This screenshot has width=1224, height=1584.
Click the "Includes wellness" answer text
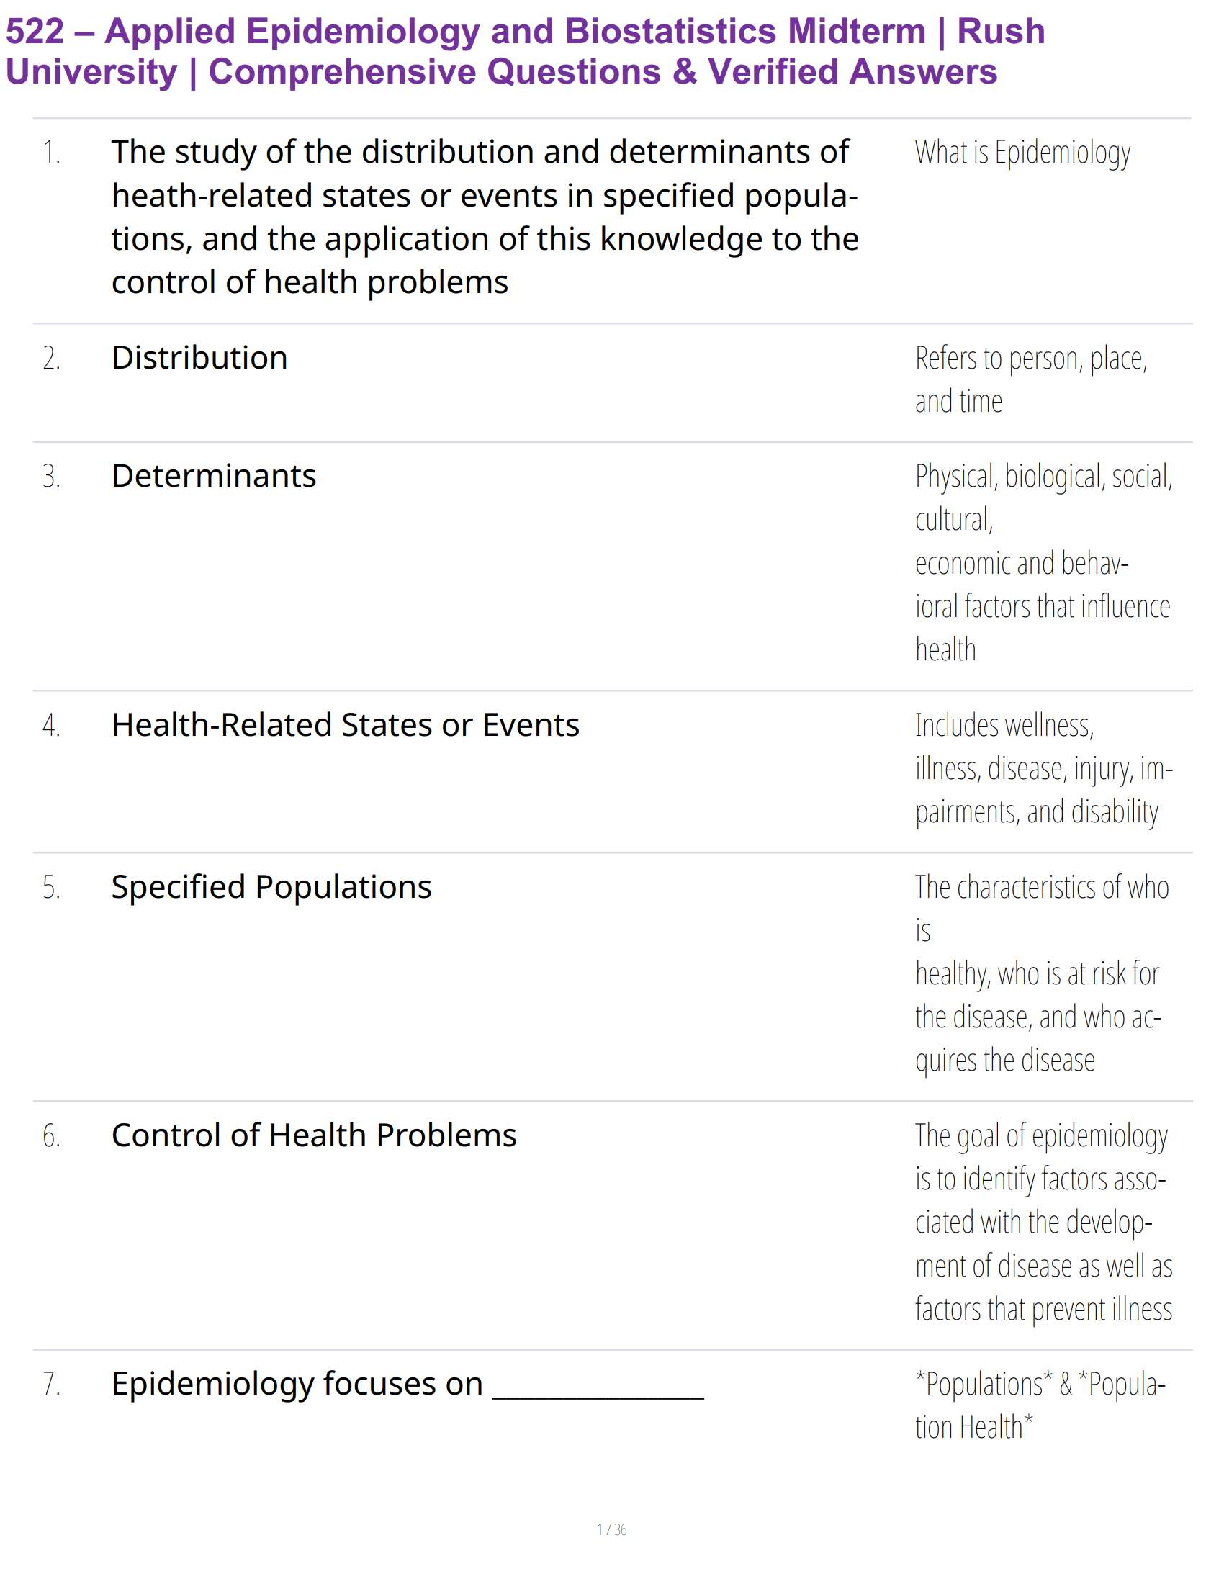1004,725
